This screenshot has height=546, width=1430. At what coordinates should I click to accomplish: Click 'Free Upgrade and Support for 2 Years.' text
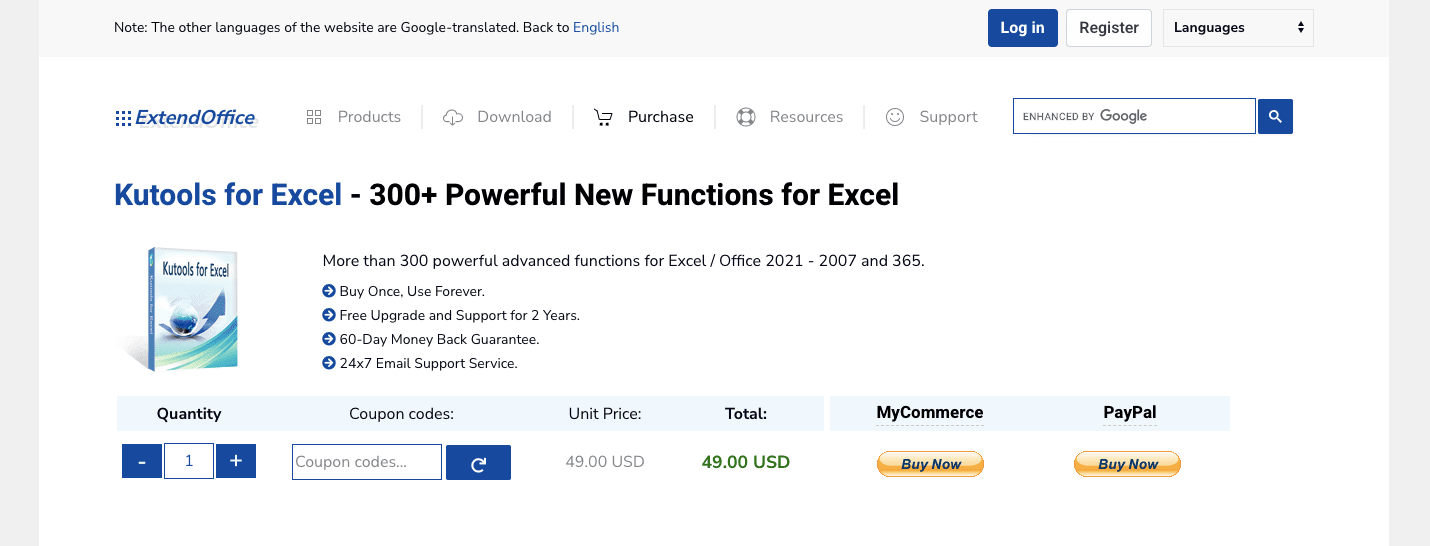point(460,315)
